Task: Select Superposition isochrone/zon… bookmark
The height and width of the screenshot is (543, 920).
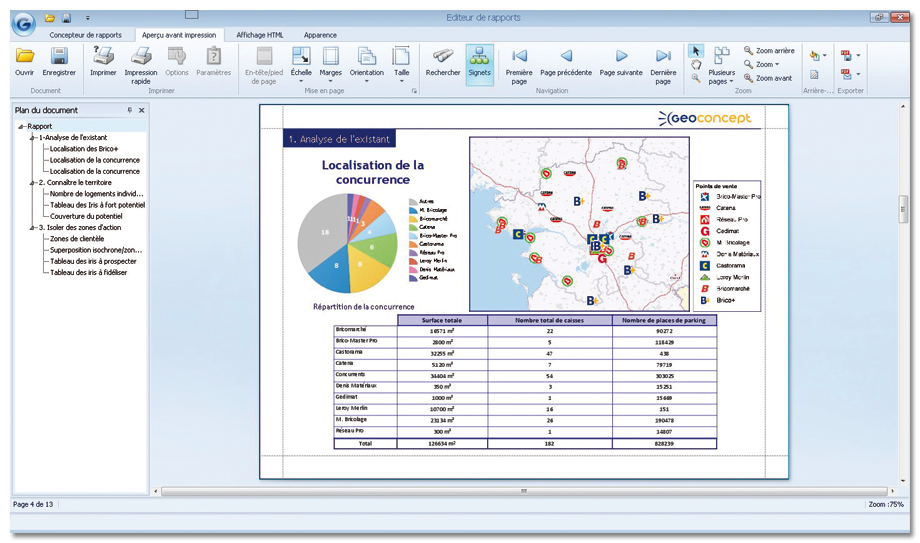Action: click(x=96, y=250)
